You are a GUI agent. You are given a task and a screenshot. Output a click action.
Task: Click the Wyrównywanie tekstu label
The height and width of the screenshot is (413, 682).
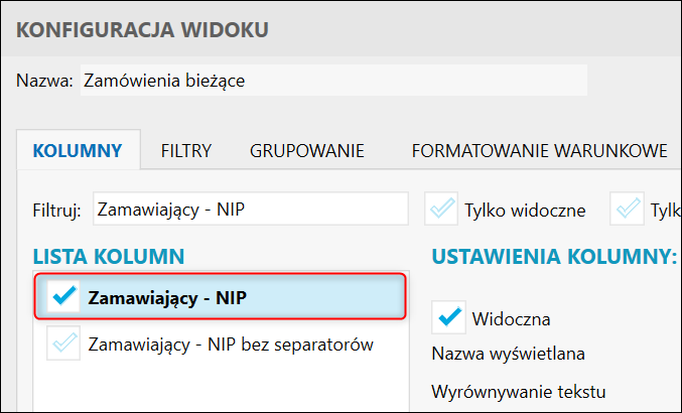519,390
